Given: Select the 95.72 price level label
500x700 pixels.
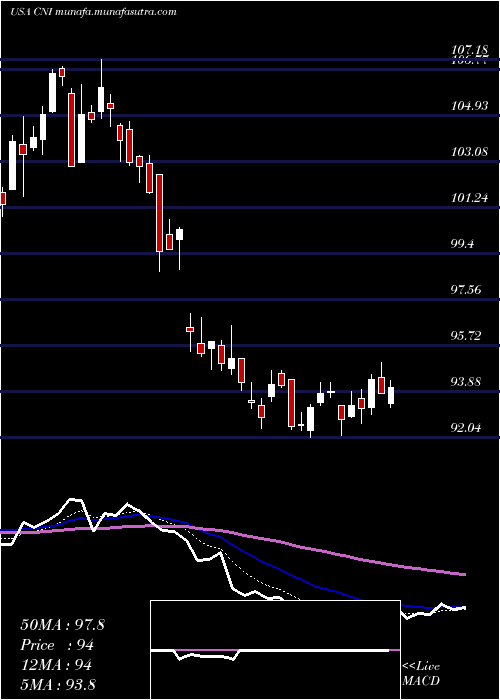Looking at the screenshot, I should pos(466,336).
